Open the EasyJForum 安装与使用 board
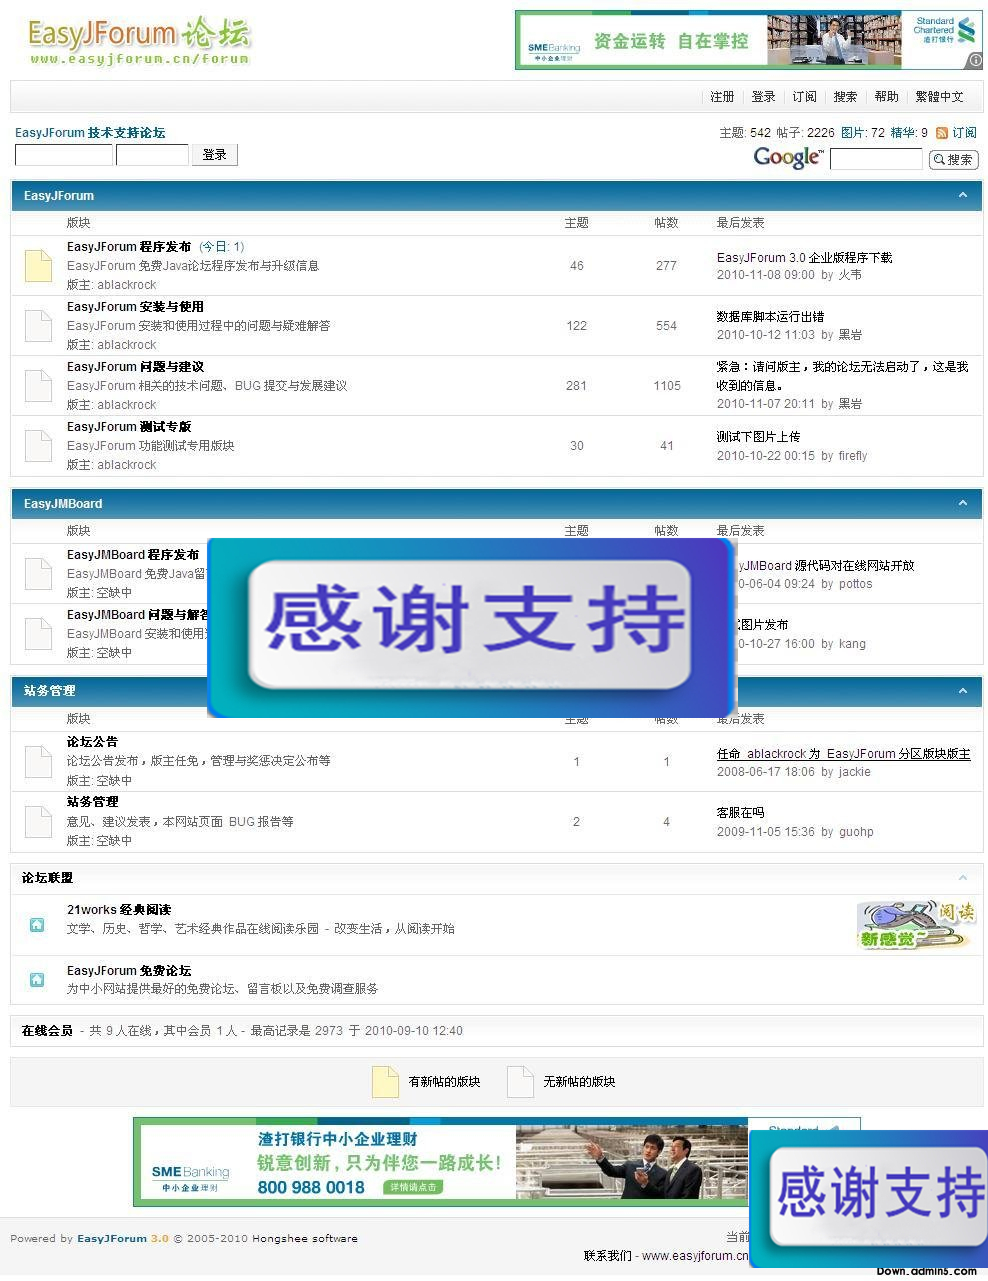This screenshot has width=988, height=1281. 135,307
